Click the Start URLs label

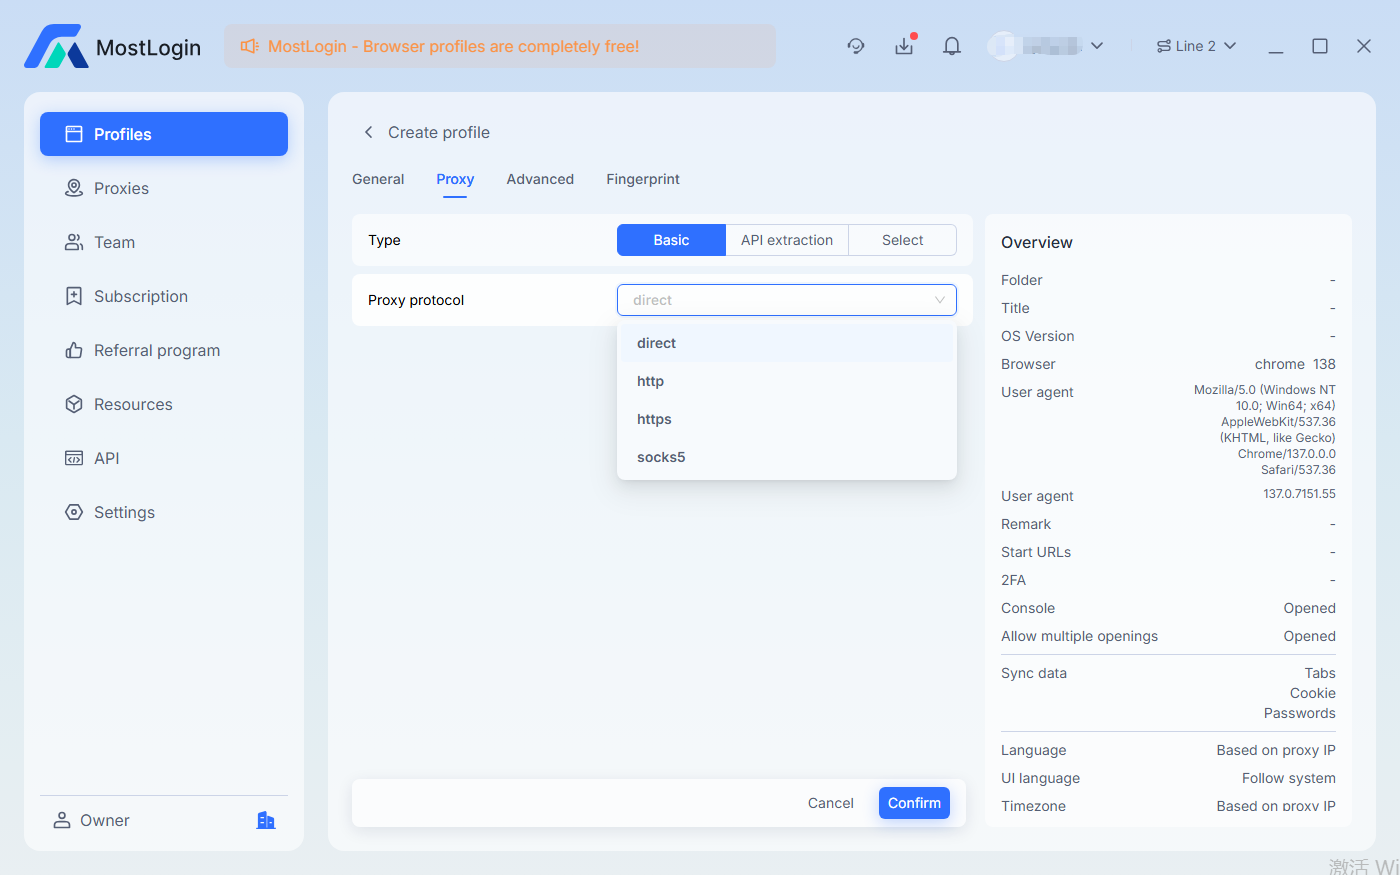(1036, 552)
